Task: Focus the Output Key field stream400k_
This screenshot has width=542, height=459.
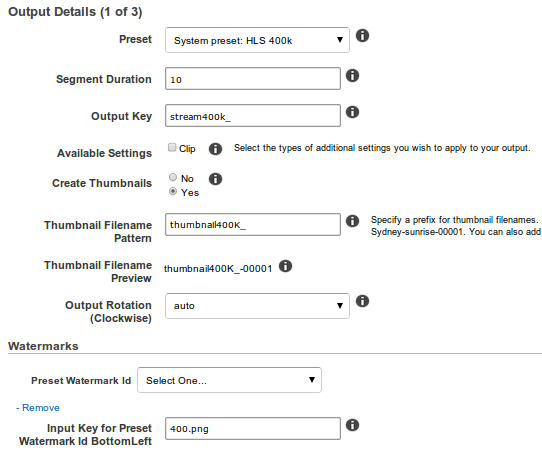Action: [x=253, y=116]
